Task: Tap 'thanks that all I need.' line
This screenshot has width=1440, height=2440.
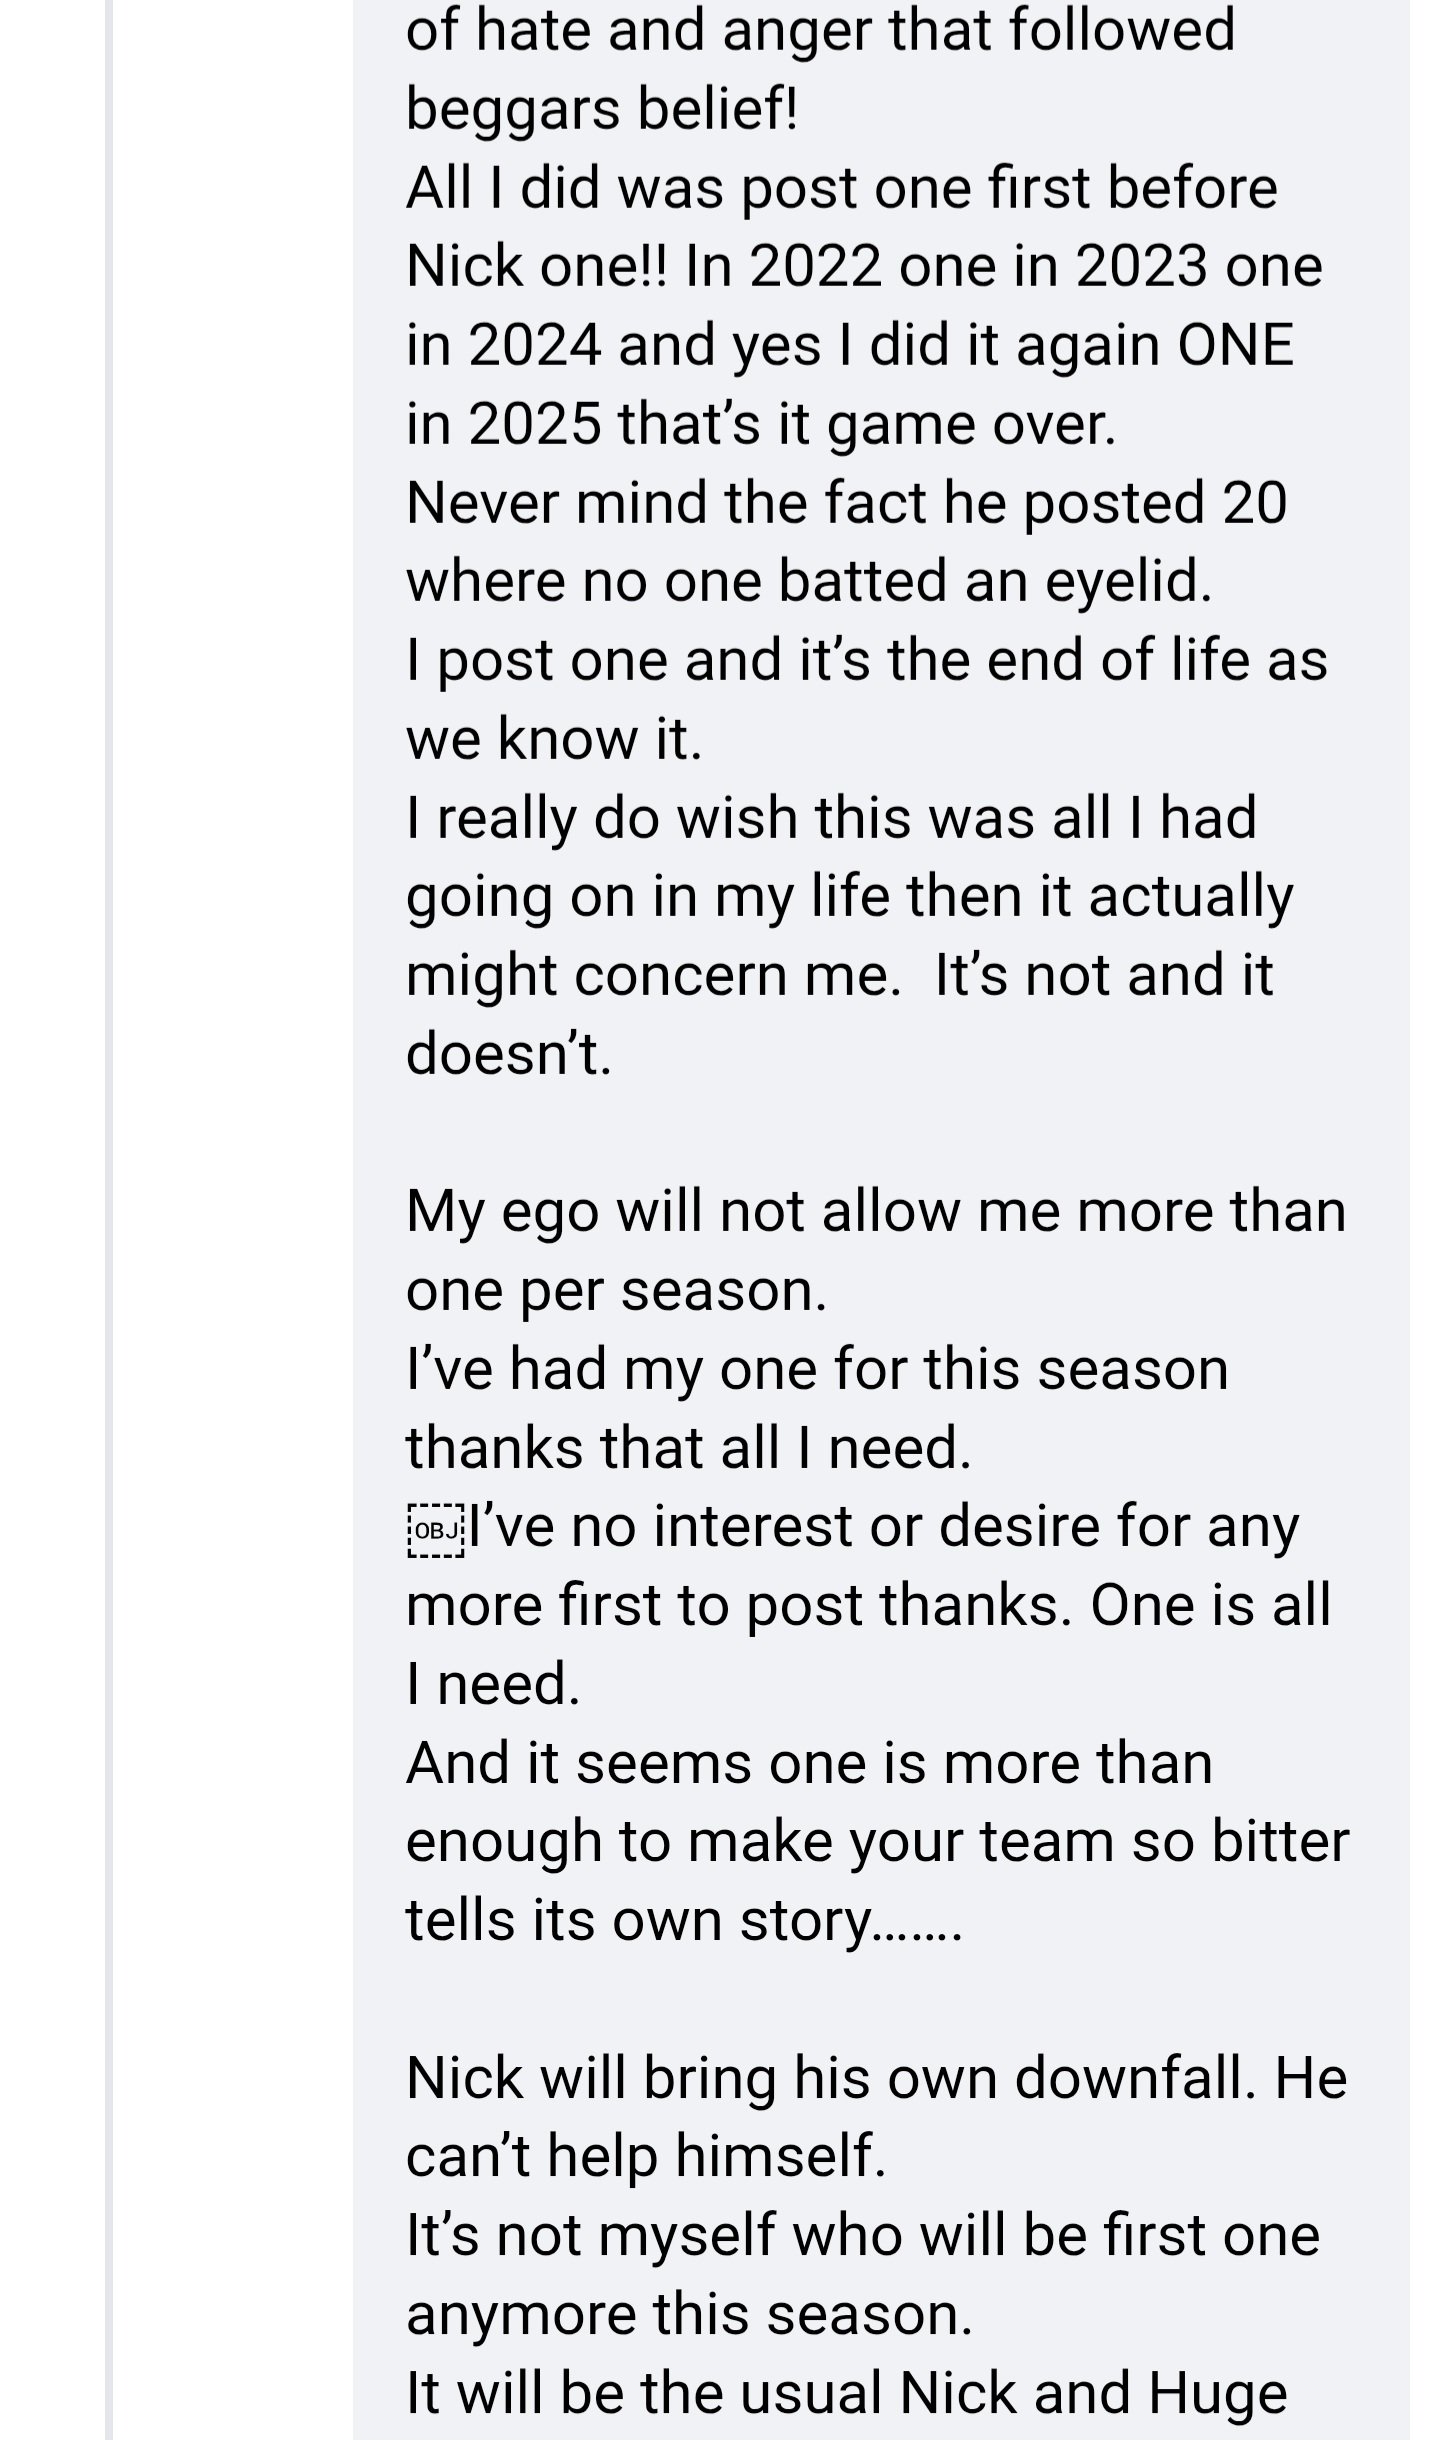Action: tap(689, 1447)
